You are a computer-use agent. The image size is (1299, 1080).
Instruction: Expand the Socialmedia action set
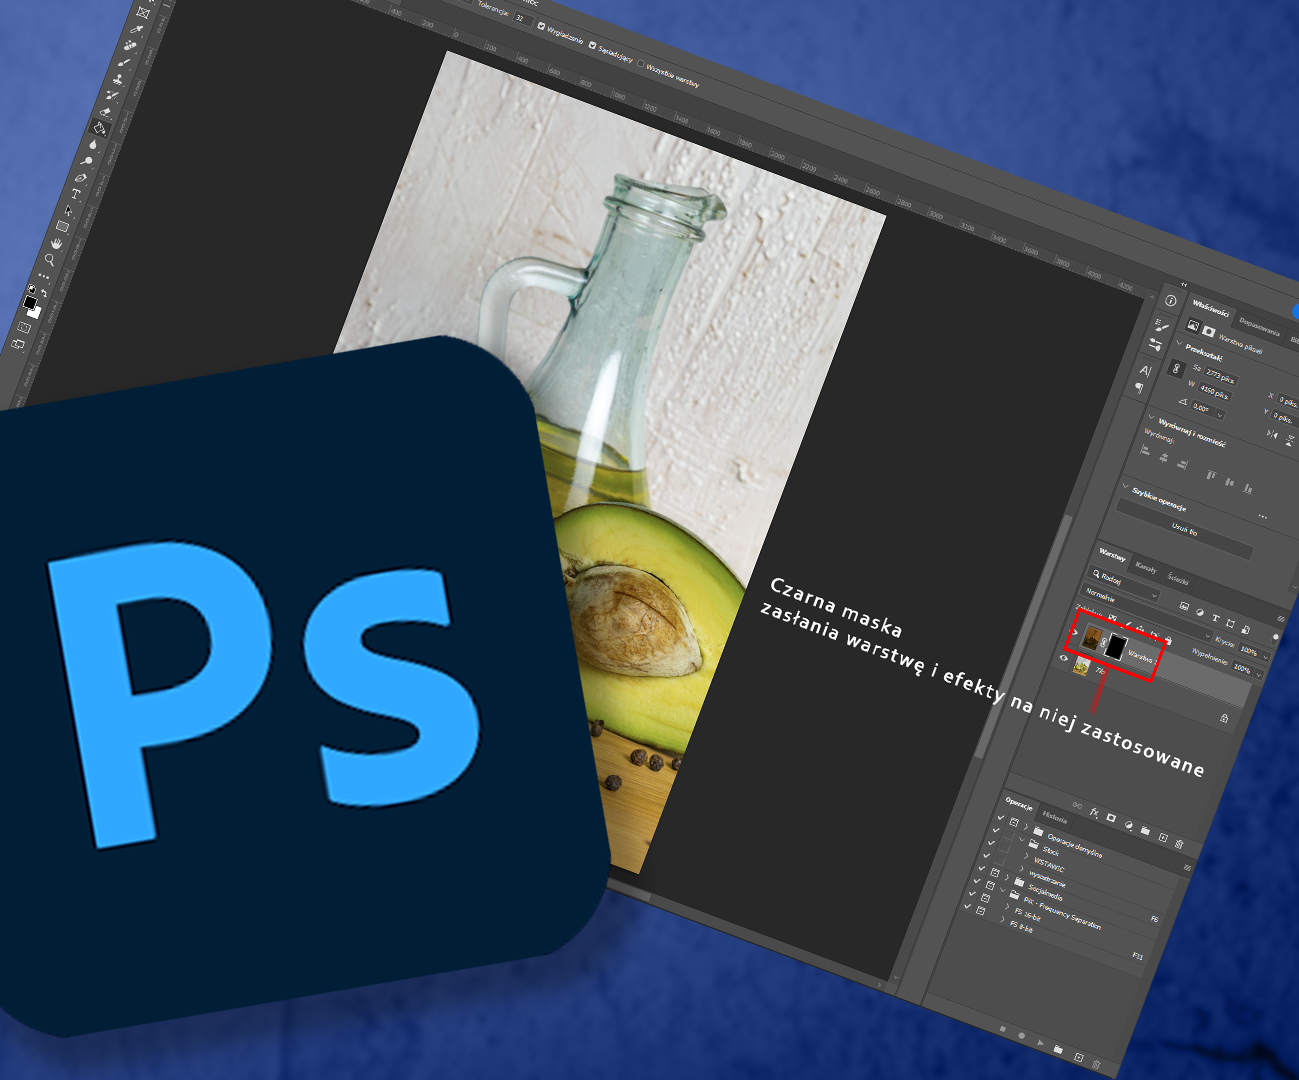pos(1002,890)
